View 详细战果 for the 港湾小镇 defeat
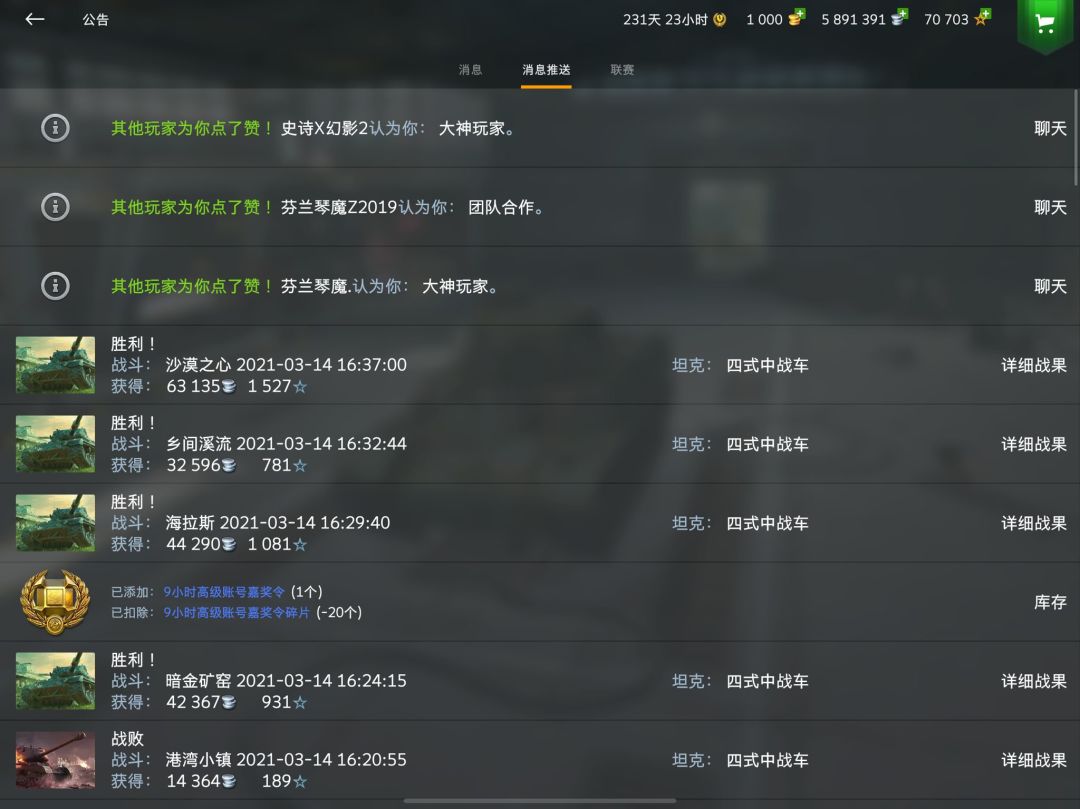 [1033, 760]
